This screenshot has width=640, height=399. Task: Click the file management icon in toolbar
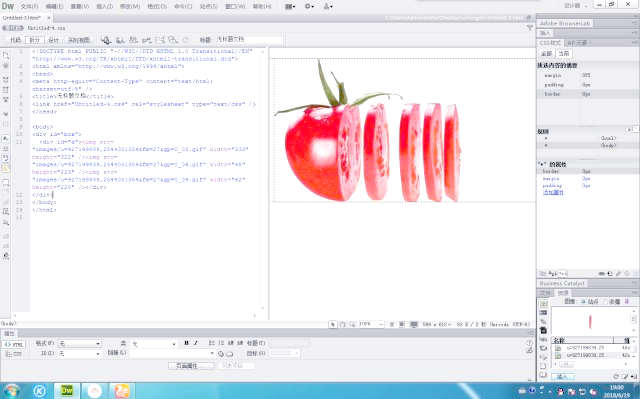tap(133, 40)
